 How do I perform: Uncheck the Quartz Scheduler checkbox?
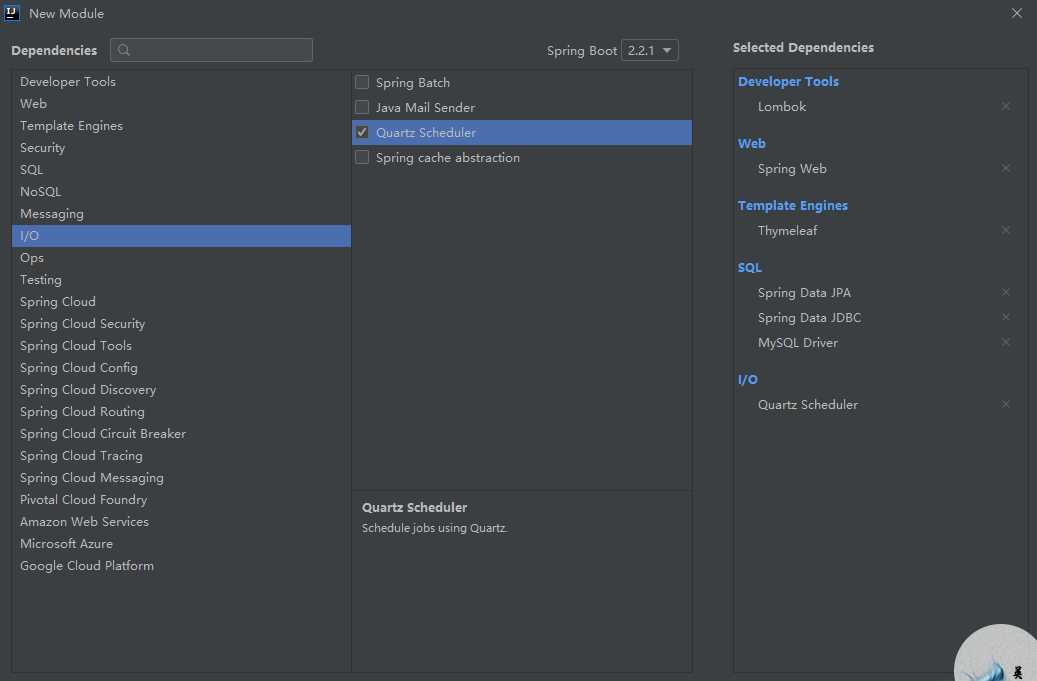(362, 132)
